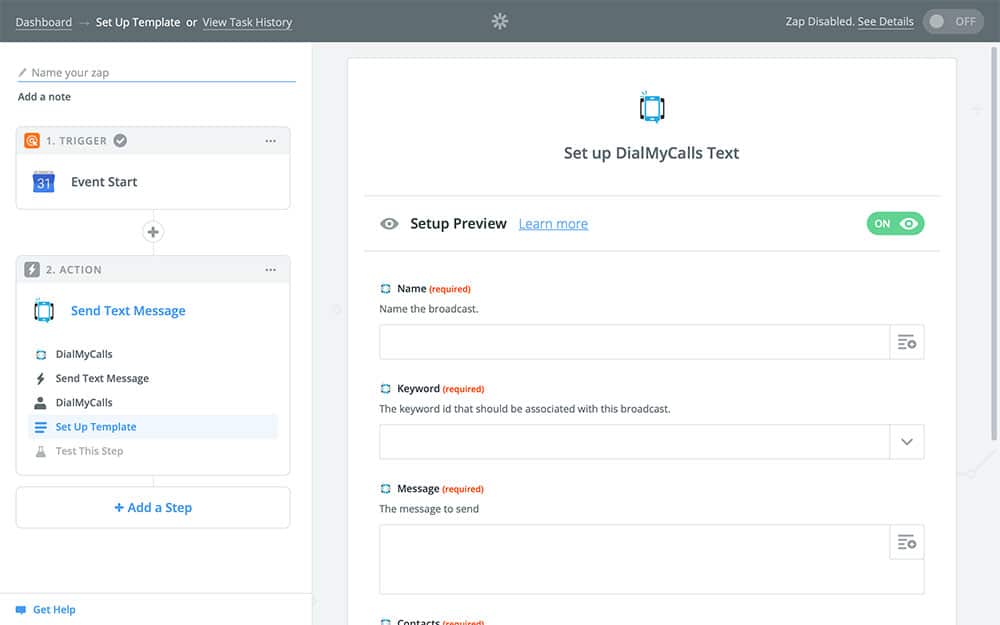
Task: Click the insert field icon for Name
Action: click(x=907, y=342)
